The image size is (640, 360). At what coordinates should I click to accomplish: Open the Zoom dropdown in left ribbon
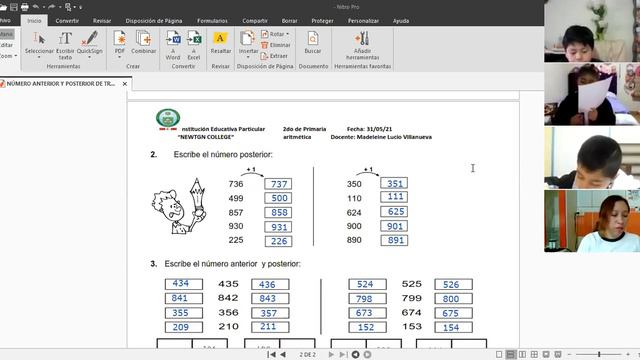click(8, 56)
